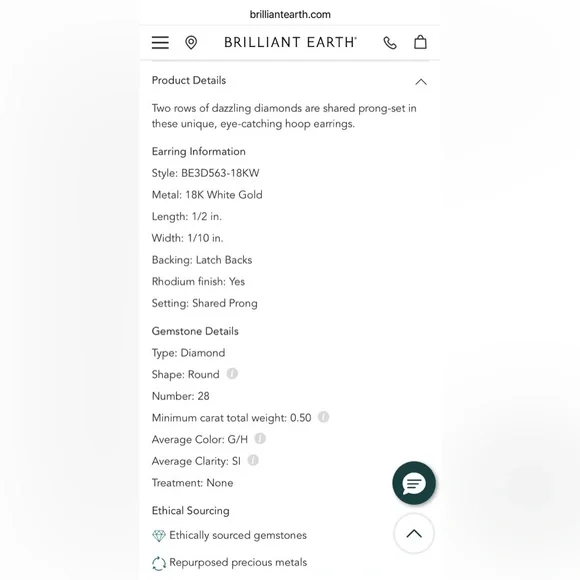The width and height of the screenshot is (580, 580).
Task: Tap the phone call icon
Action: [390, 43]
